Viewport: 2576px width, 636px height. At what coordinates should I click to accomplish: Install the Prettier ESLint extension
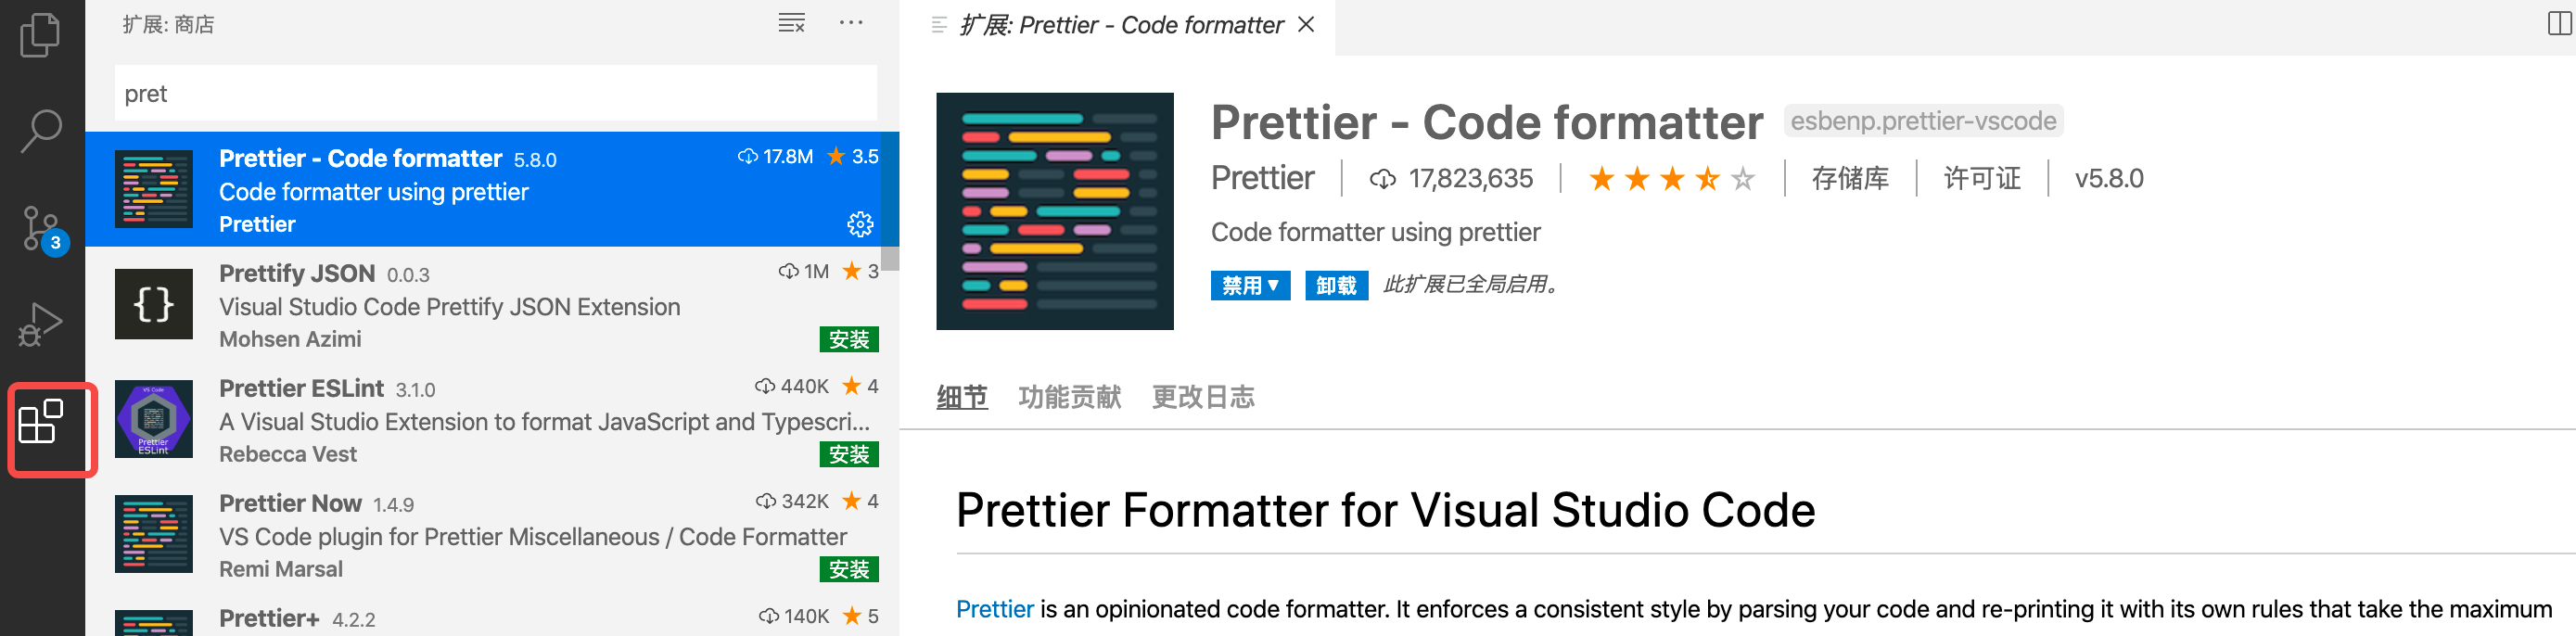(848, 455)
